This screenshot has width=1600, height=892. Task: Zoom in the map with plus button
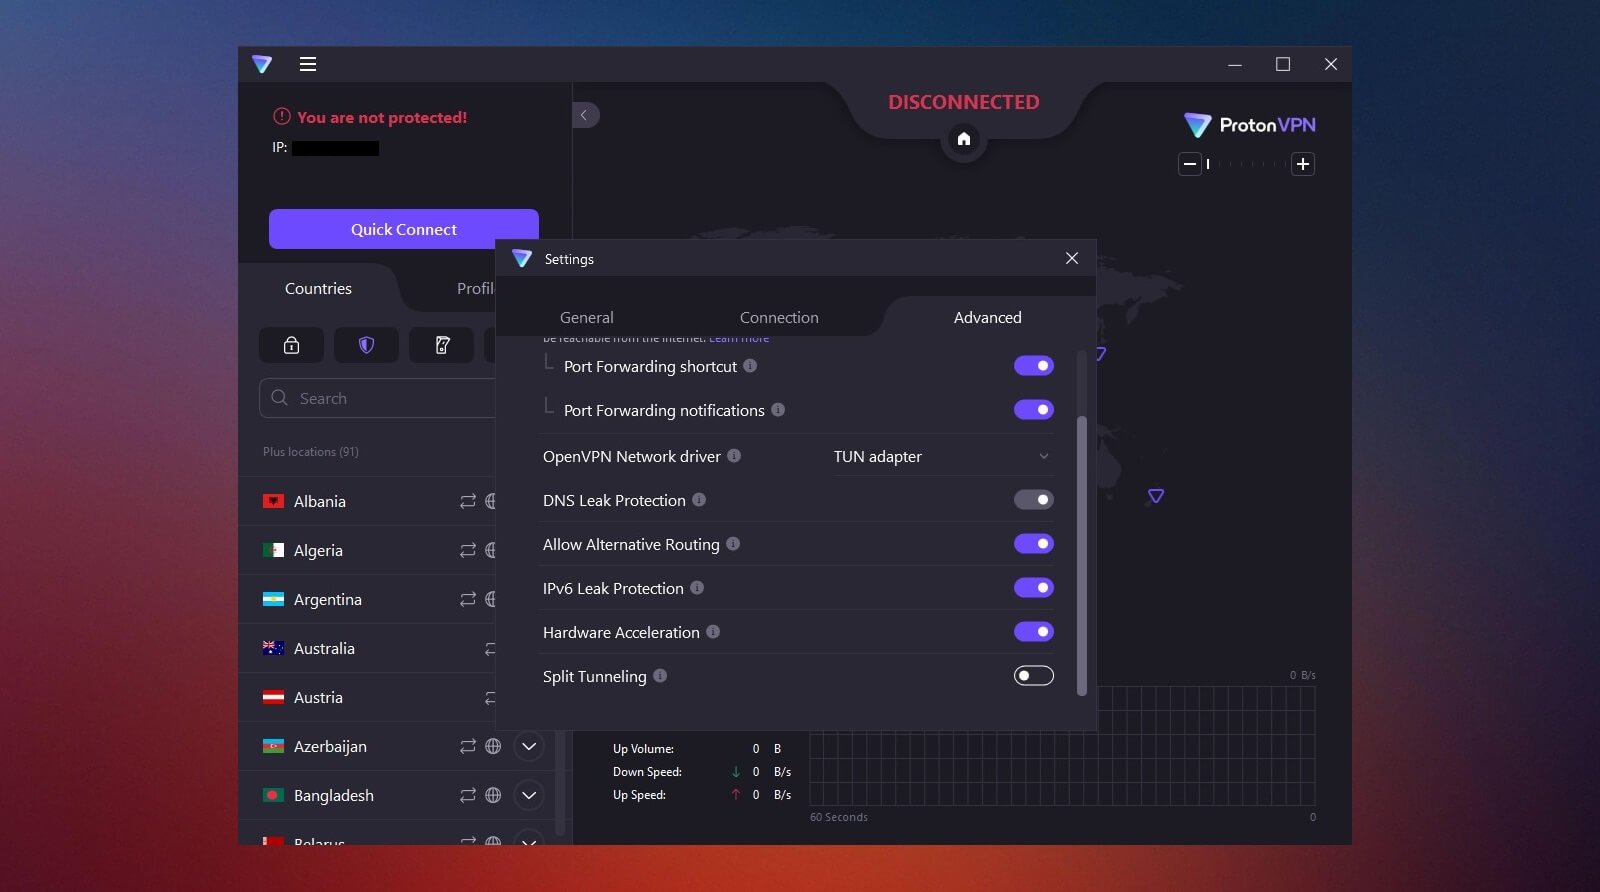(x=1302, y=164)
